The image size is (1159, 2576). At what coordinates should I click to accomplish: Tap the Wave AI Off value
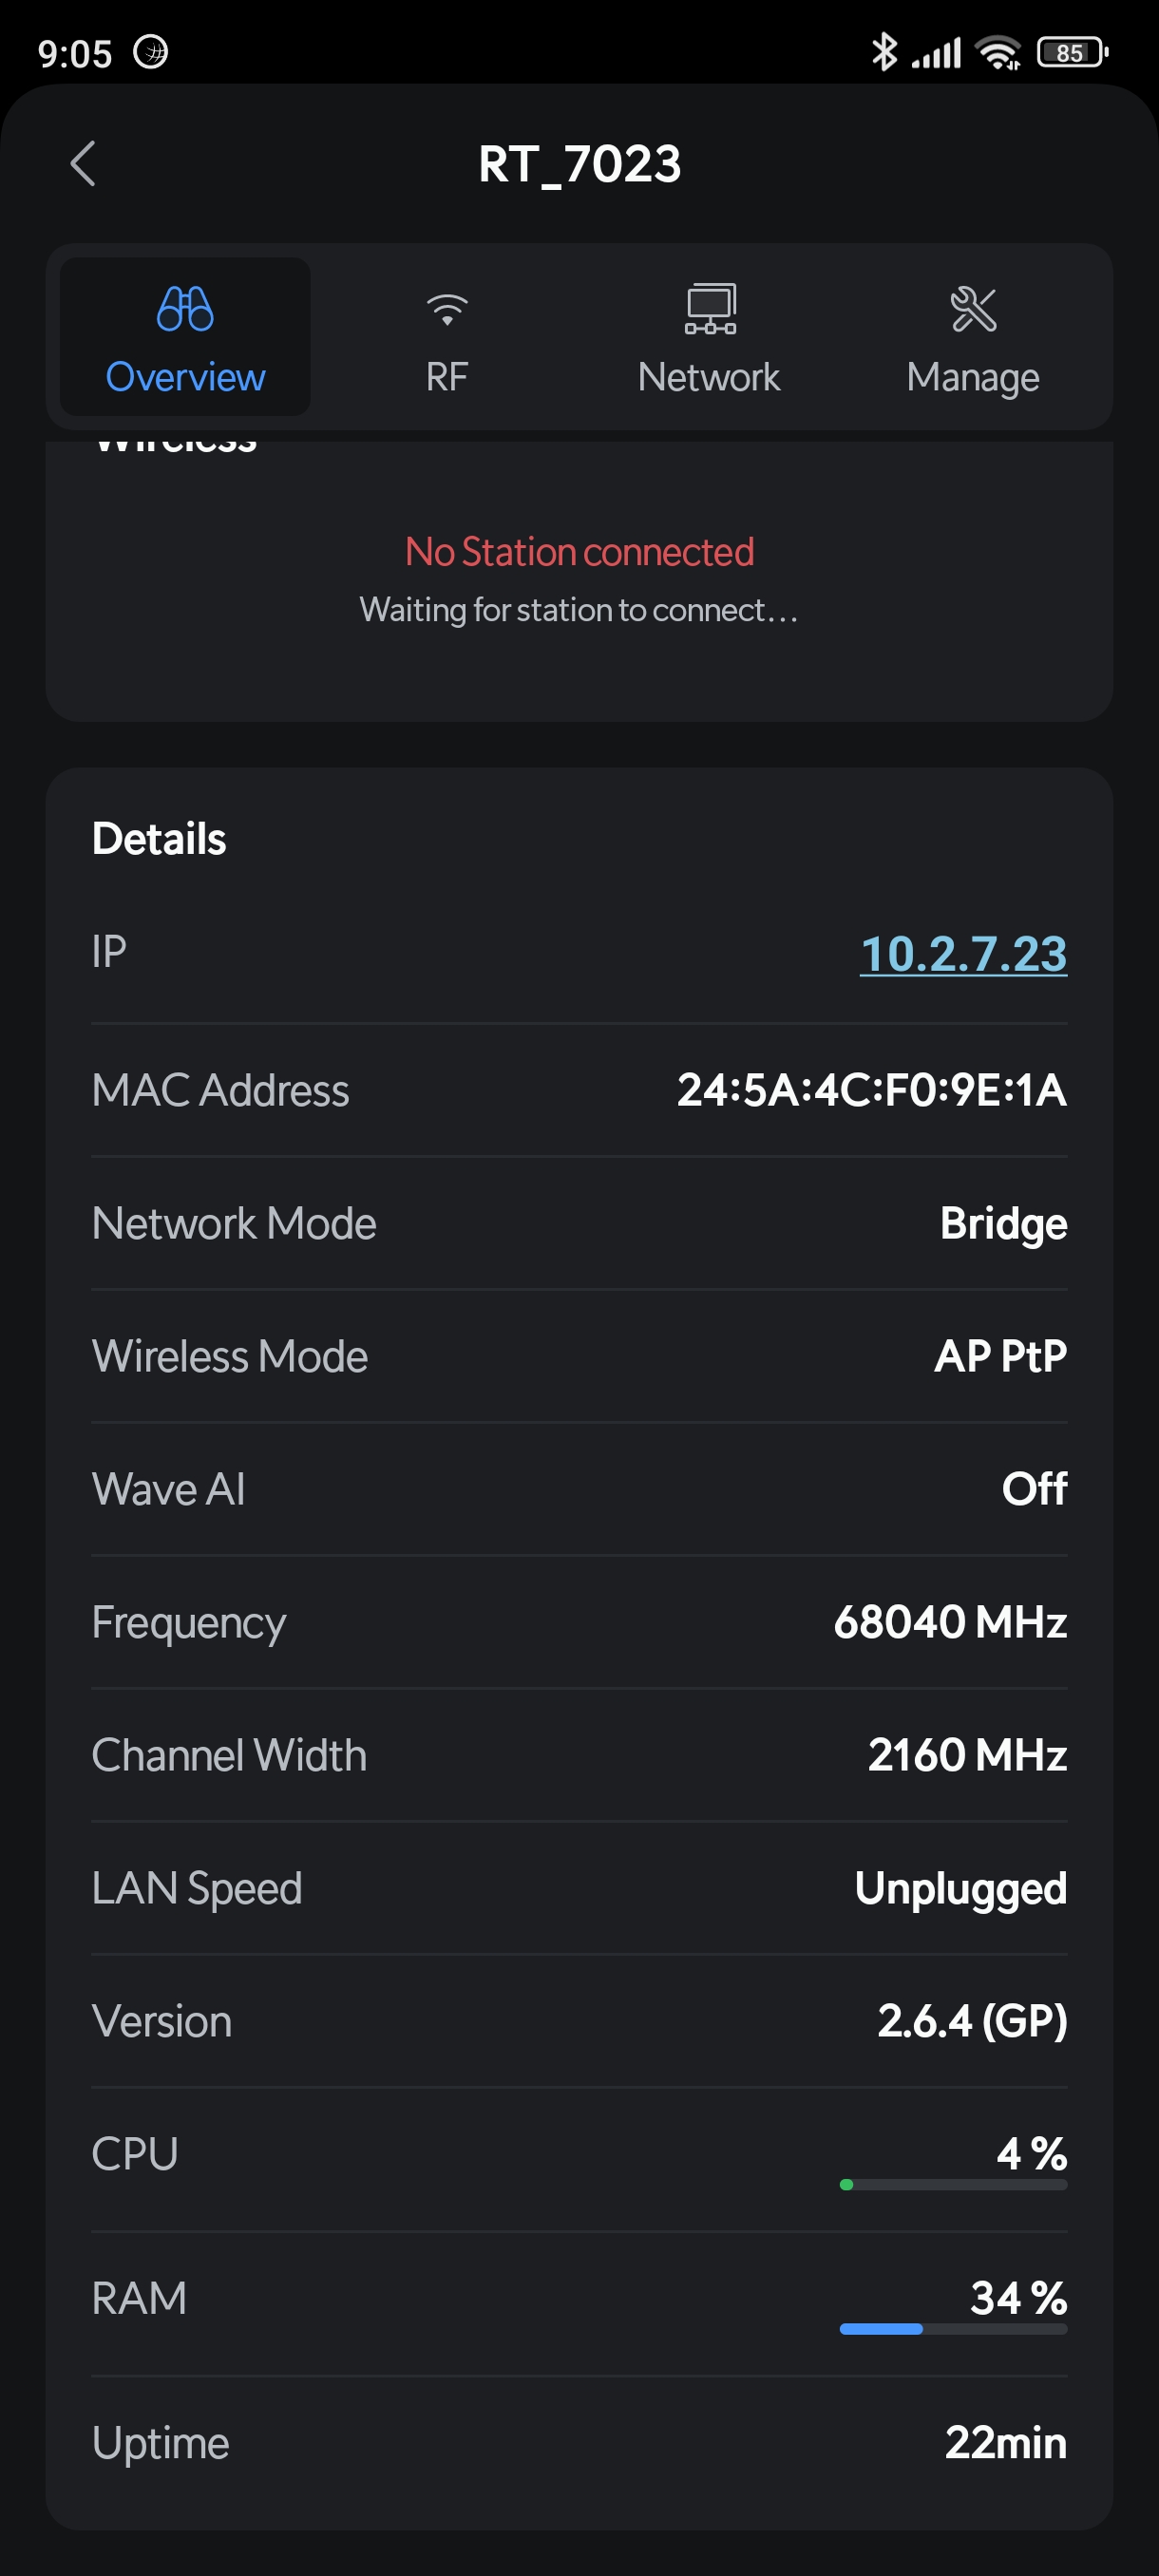tap(1034, 1489)
